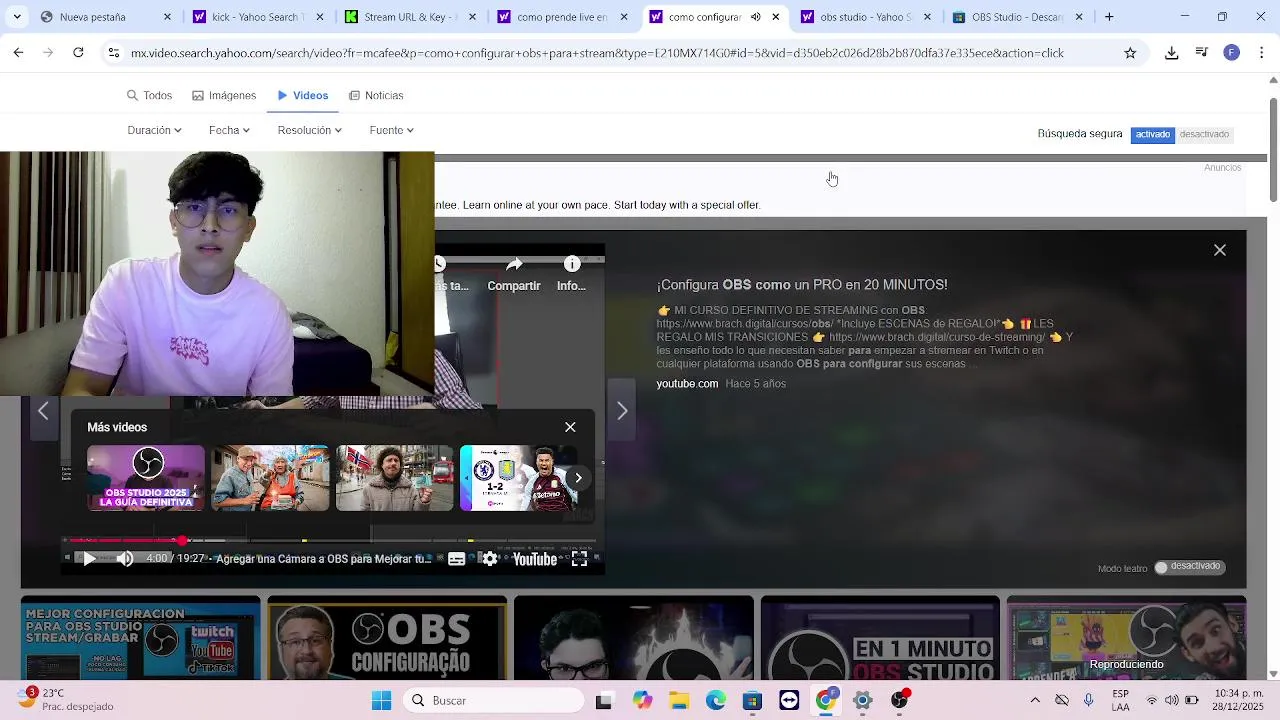The height and width of the screenshot is (720, 1280).
Task: Open the tab search dropdown arrow
Action: pos(16,17)
